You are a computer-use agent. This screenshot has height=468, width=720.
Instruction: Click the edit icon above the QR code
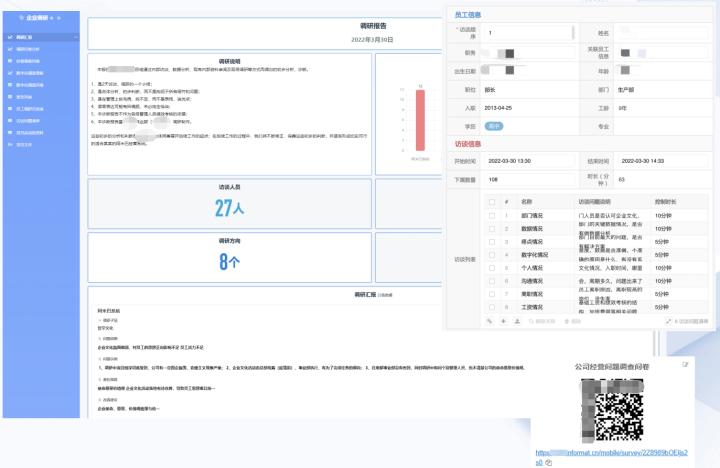click(685, 365)
